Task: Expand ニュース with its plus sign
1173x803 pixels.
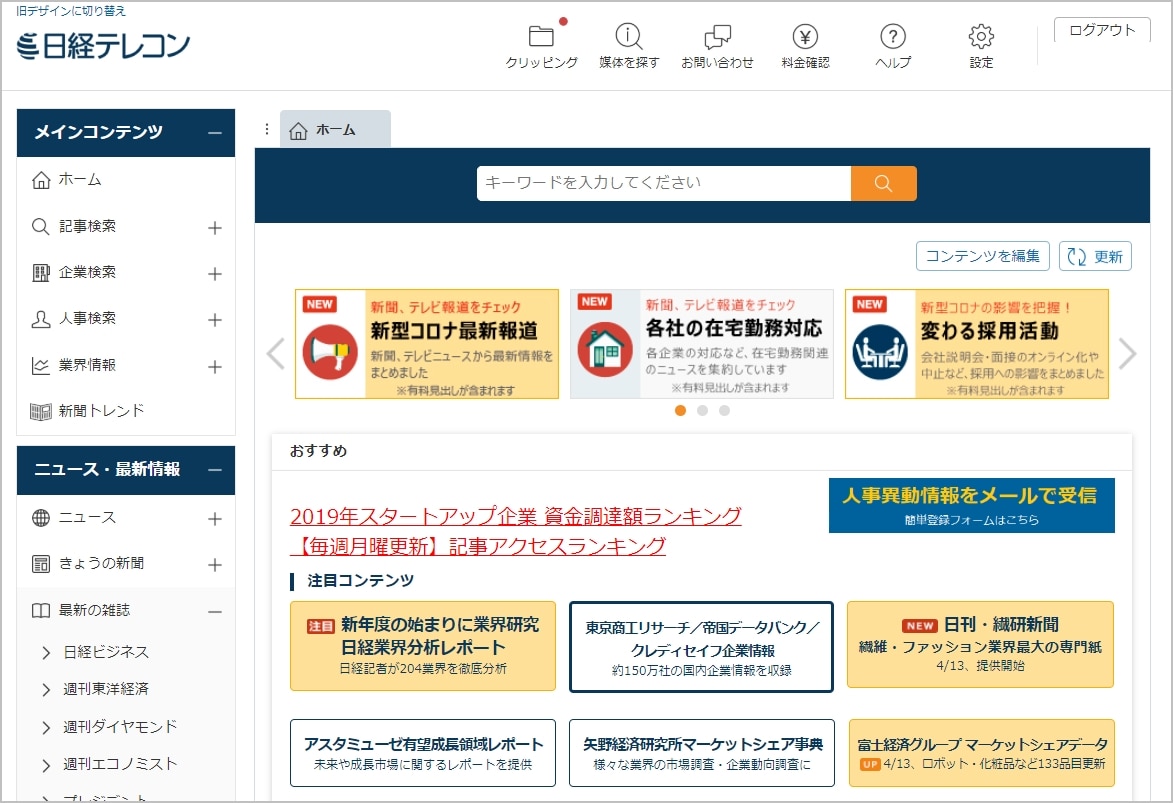Action: point(215,519)
